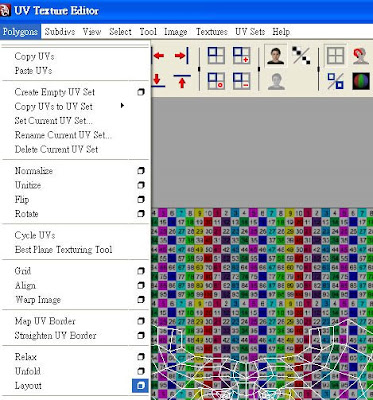This screenshot has width=373, height=400.
Task: Click blue grid icon with red plus
Action: coord(241,55)
